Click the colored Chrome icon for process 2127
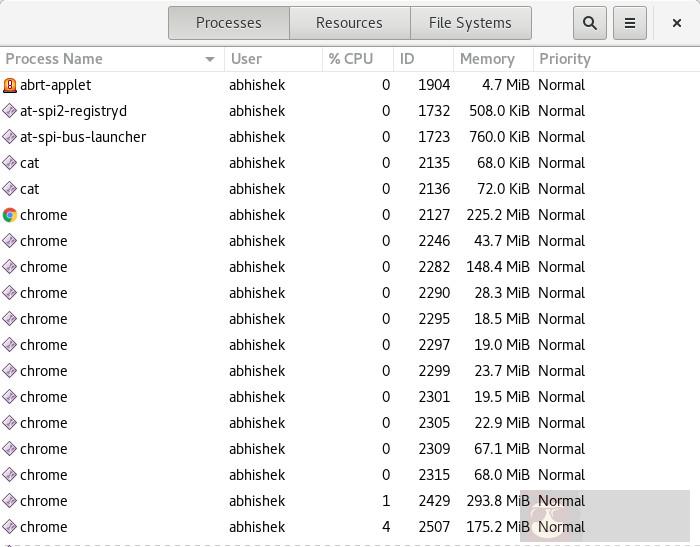The image size is (700, 547). coord(10,215)
